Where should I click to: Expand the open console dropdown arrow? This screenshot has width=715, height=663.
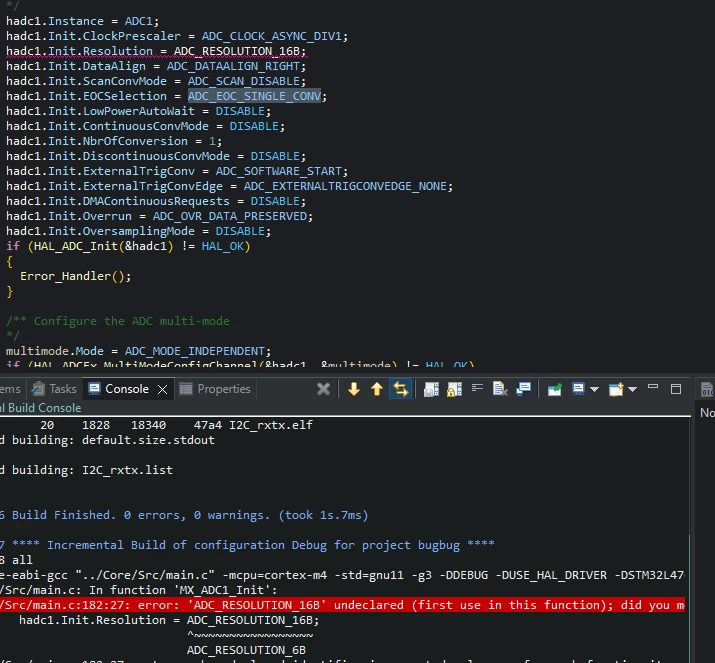click(x=632, y=389)
